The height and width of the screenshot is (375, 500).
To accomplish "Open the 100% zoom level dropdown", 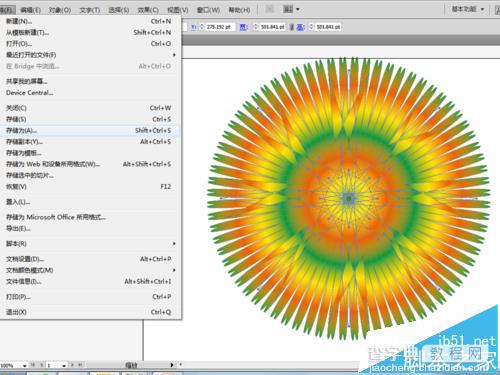I will click(25, 366).
